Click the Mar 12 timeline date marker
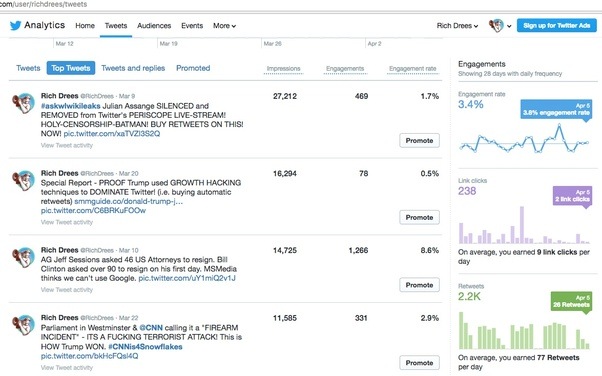 point(64,43)
